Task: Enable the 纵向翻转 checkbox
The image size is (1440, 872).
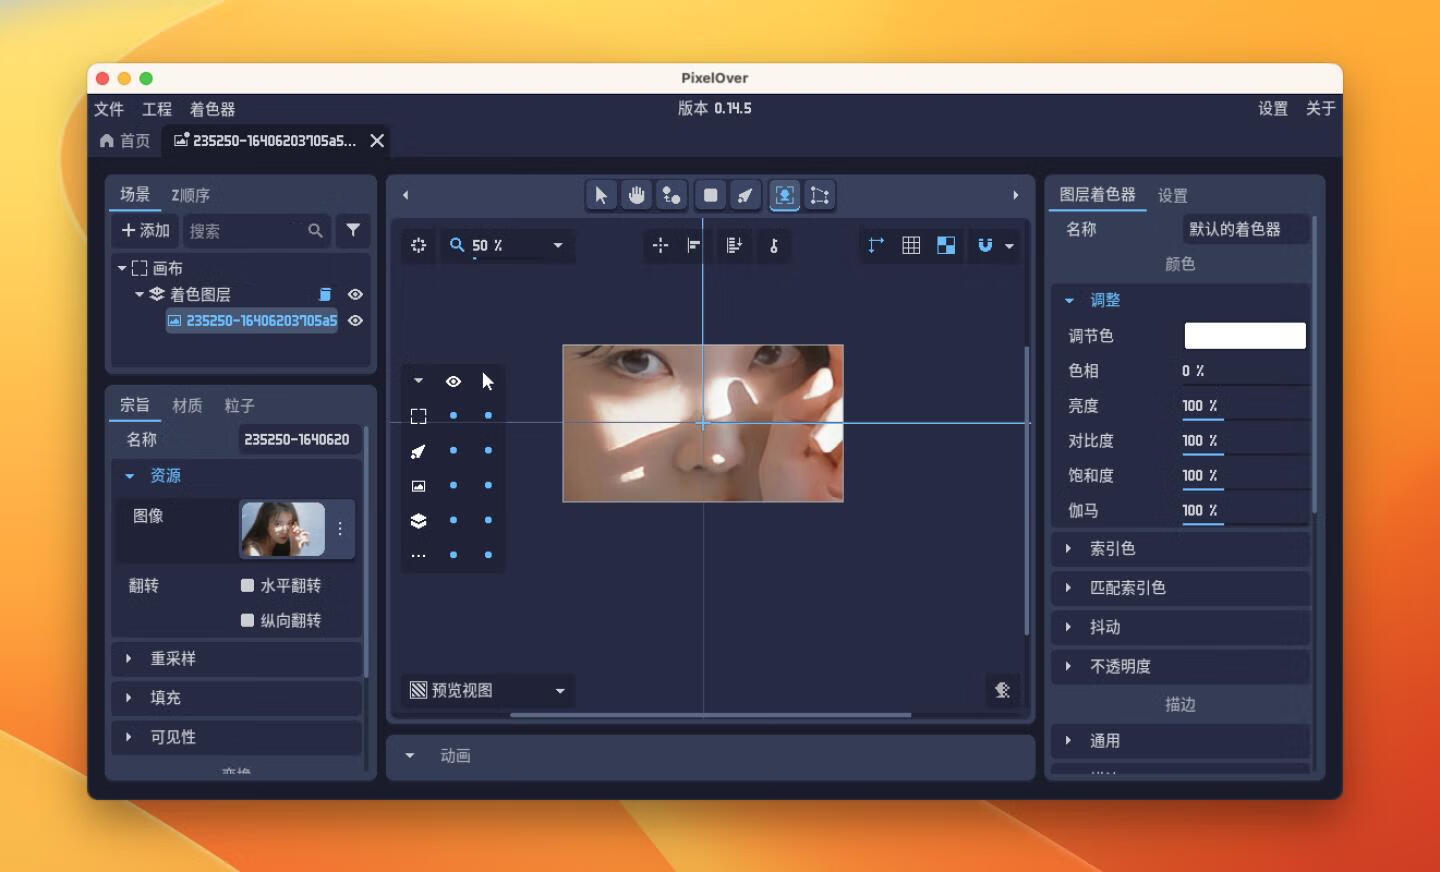Action: pos(247,620)
